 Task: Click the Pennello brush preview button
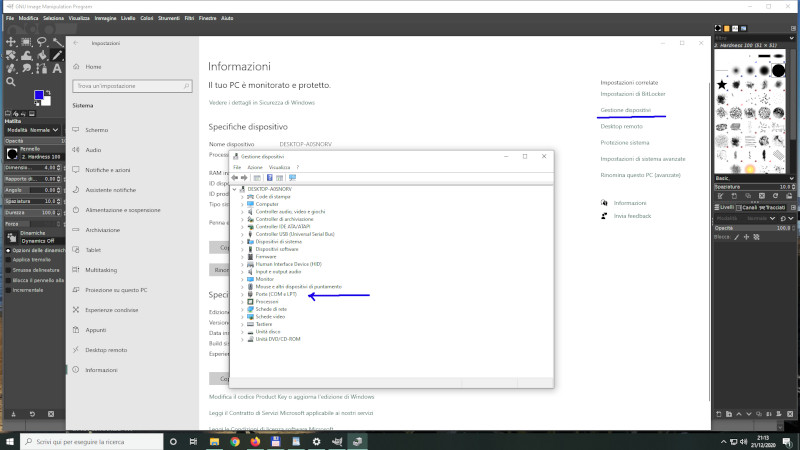pyautogui.click(x=12, y=154)
